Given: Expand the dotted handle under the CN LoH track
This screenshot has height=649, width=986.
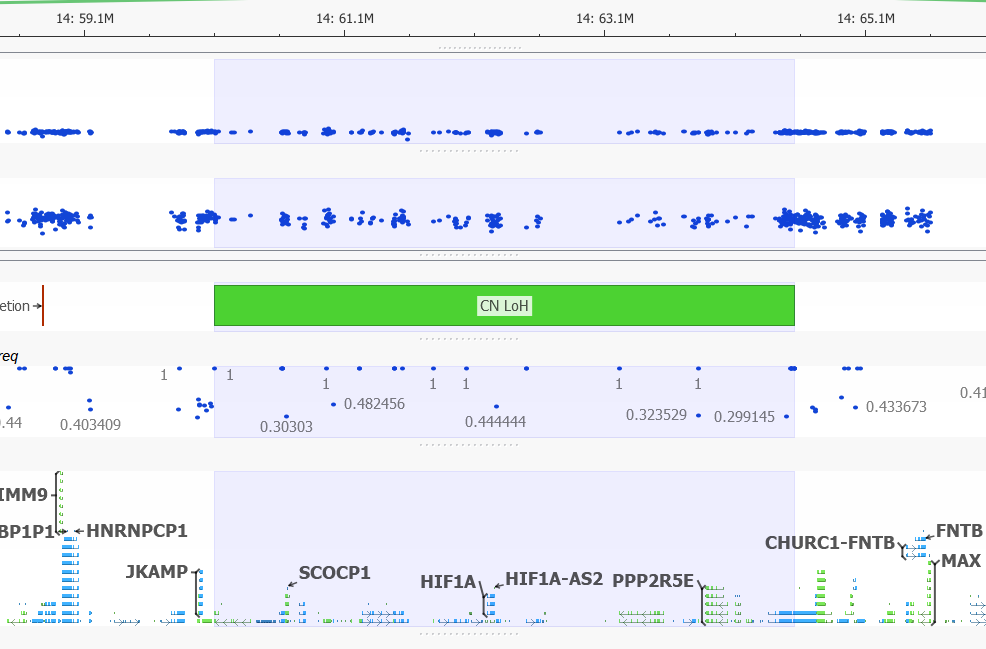Looking at the screenshot, I should [470, 337].
